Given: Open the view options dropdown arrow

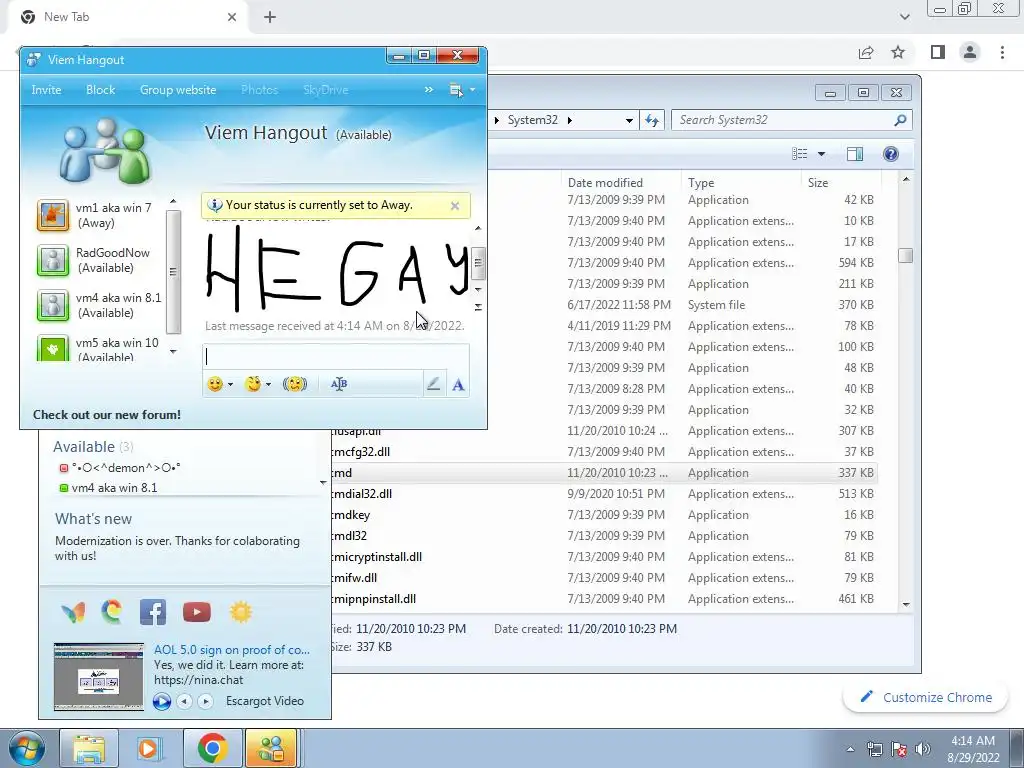Looking at the screenshot, I should (x=822, y=154).
